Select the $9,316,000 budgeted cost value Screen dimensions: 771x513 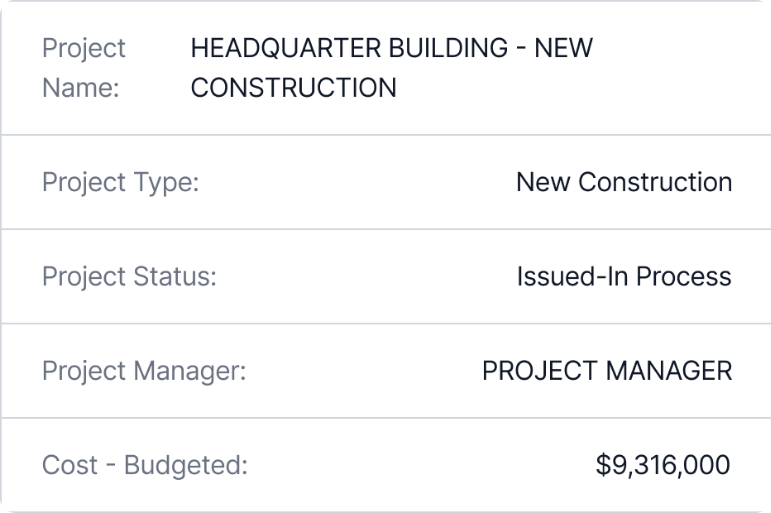[x=662, y=465]
